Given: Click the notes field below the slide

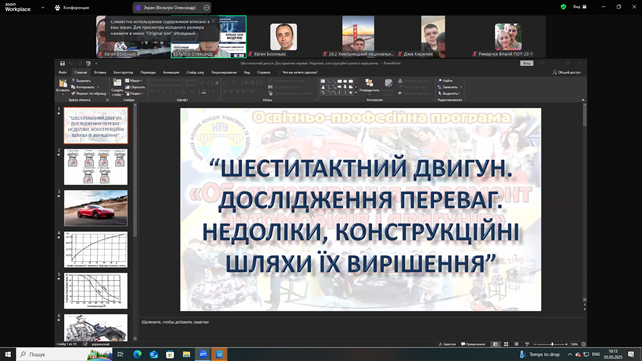Looking at the screenshot, I should tap(360, 322).
